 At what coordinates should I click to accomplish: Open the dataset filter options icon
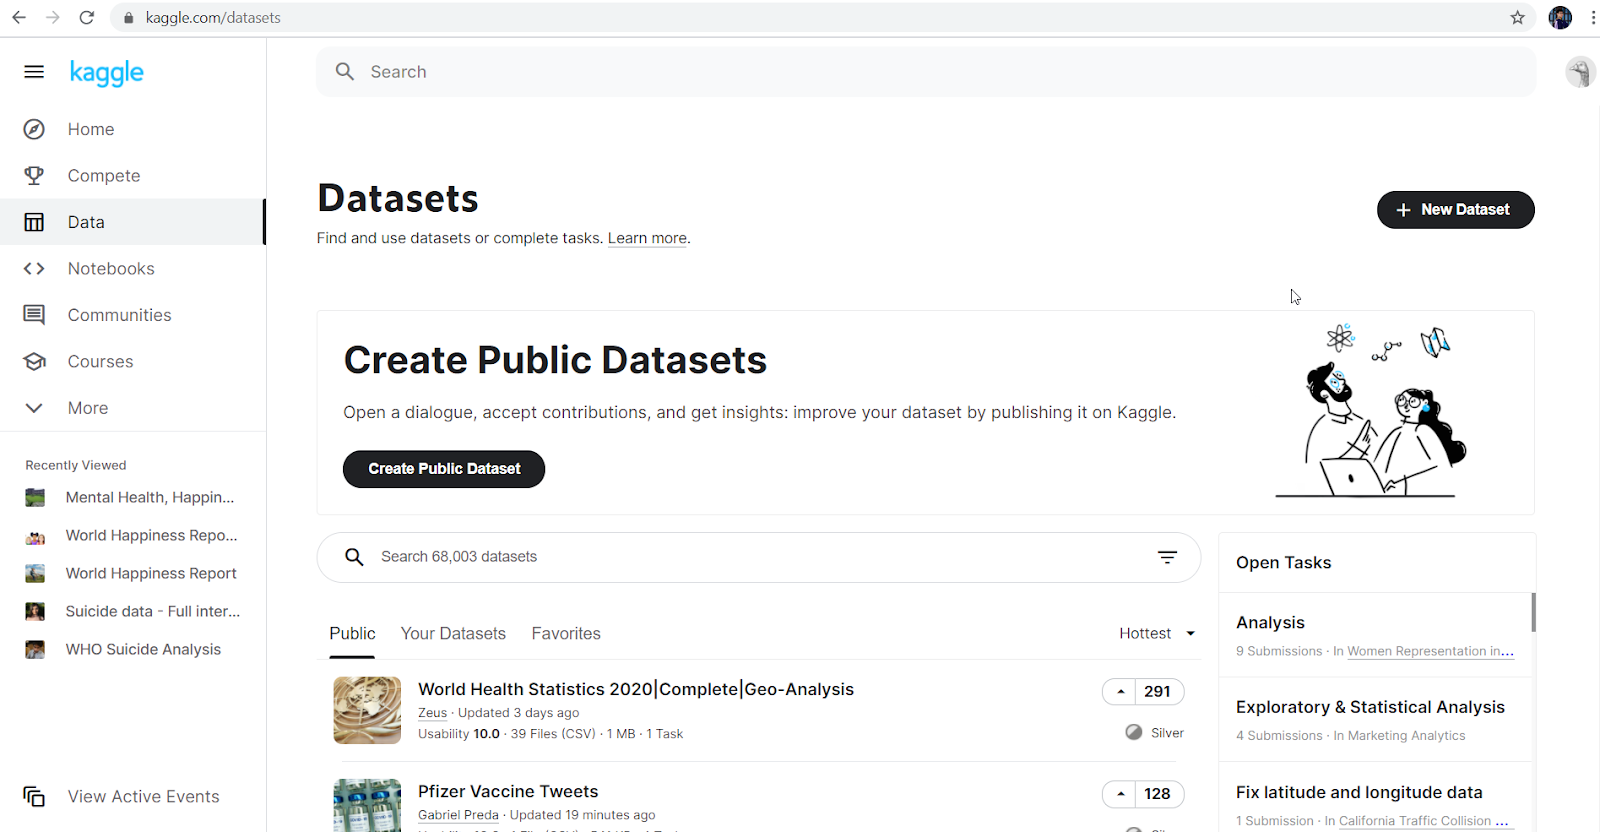pyautogui.click(x=1167, y=557)
